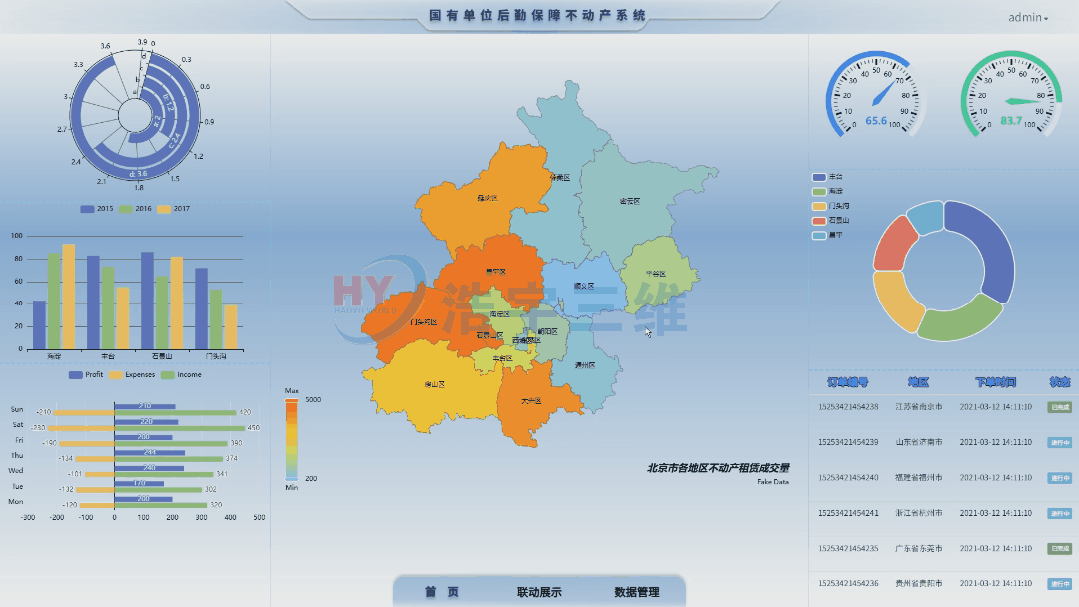Click the 状态 column header
Image resolution: width=1079 pixels, height=607 pixels.
point(1060,382)
